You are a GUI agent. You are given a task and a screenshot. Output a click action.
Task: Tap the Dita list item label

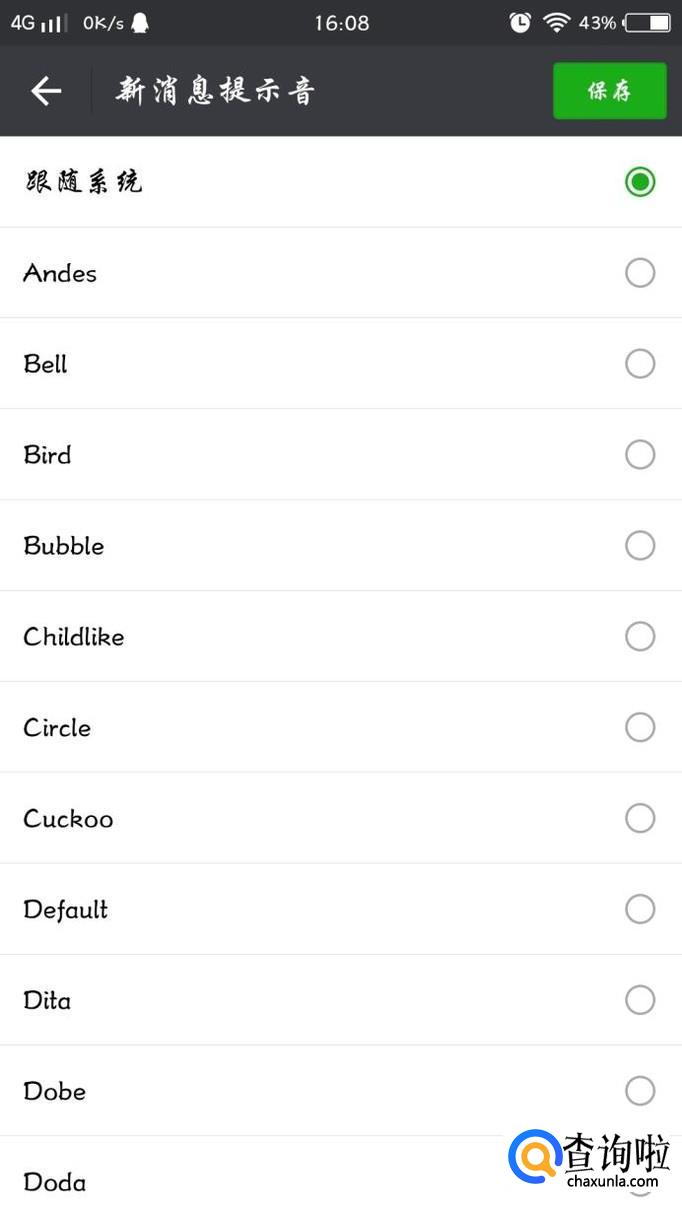[x=47, y=1000]
